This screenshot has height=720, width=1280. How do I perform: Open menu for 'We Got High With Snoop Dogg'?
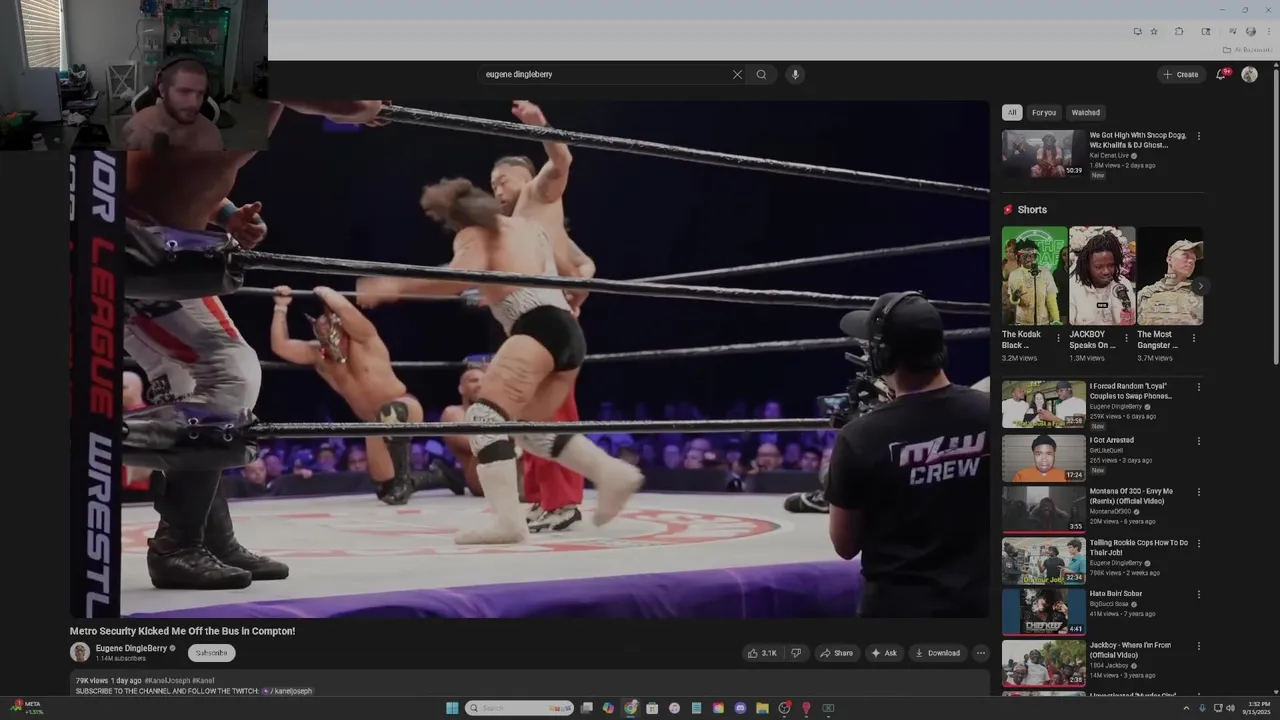(1198, 136)
